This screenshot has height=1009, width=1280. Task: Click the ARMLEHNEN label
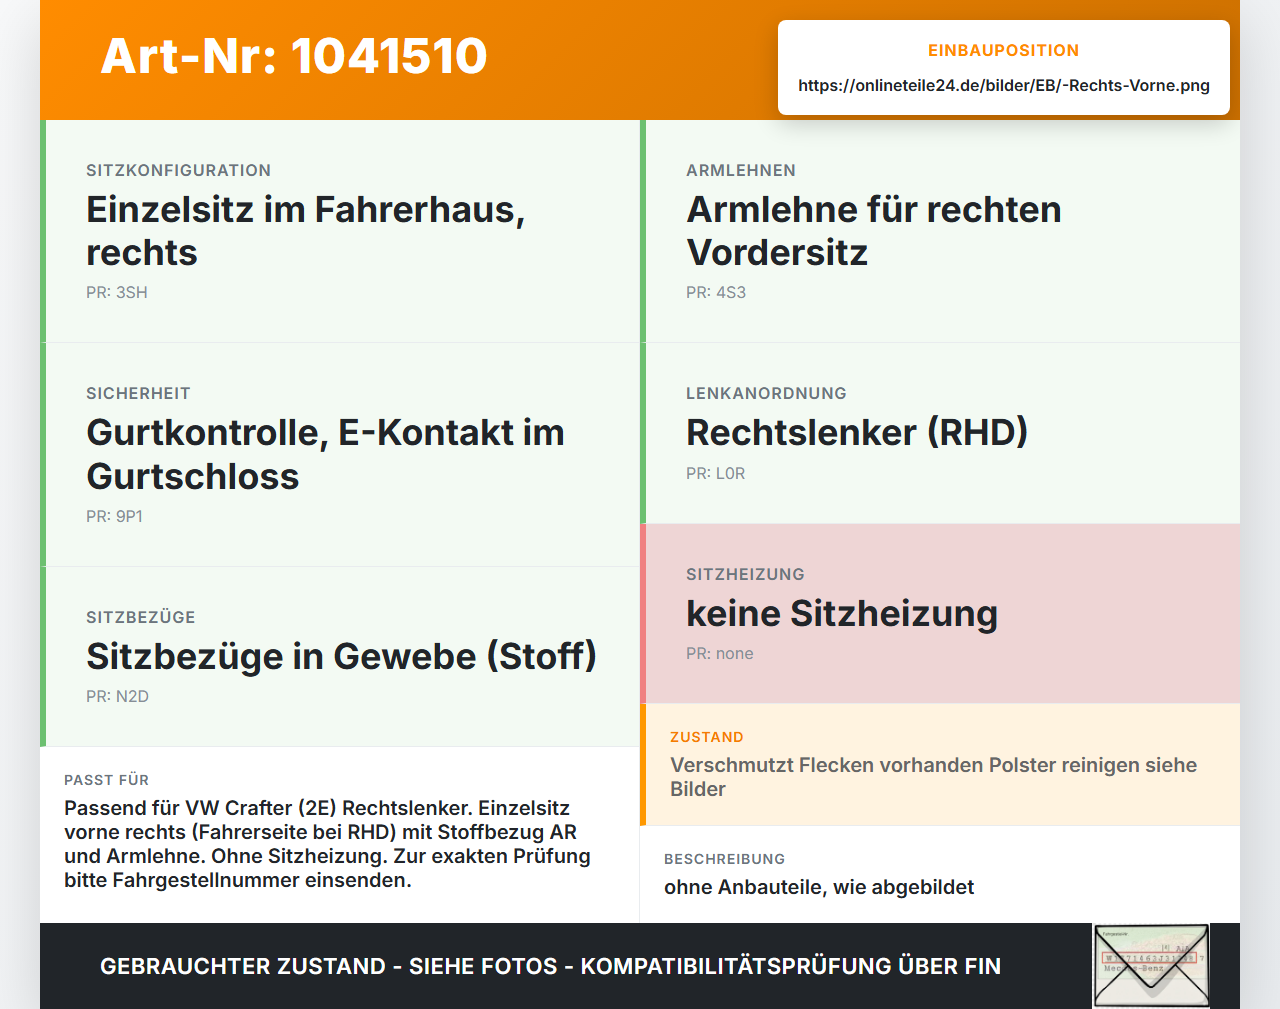click(741, 171)
